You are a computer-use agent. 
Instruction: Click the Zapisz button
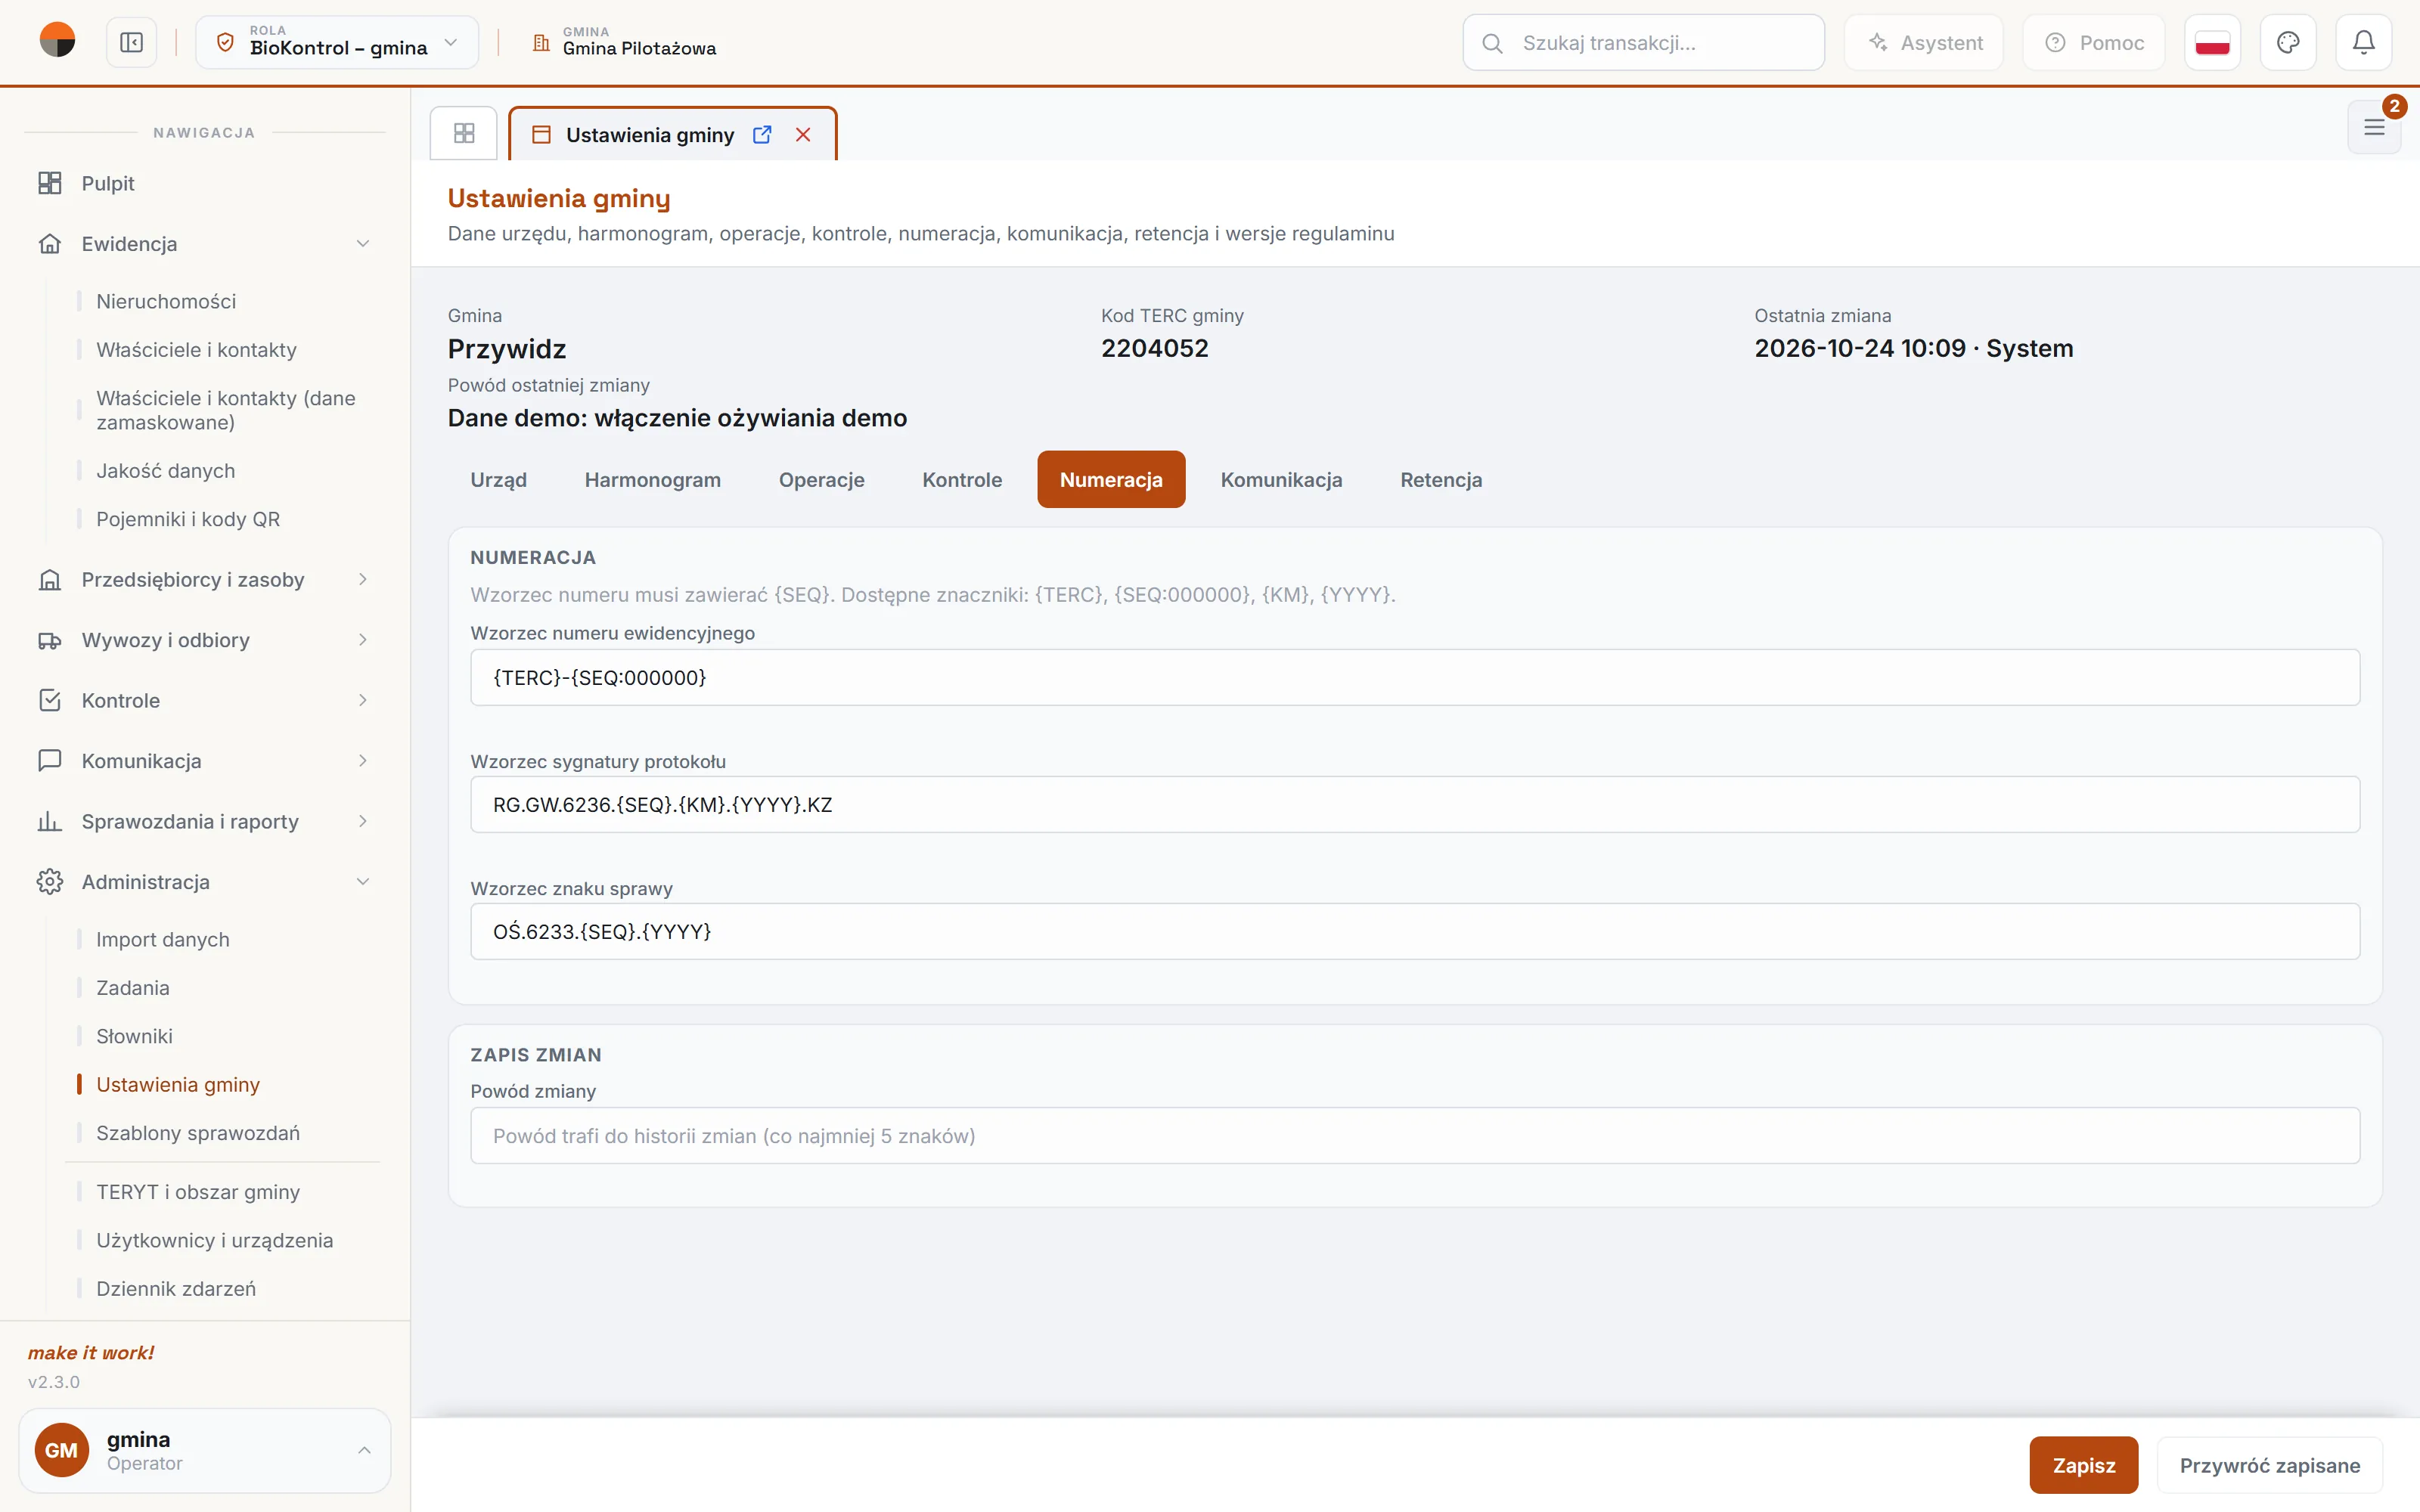tap(2084, 1465)
